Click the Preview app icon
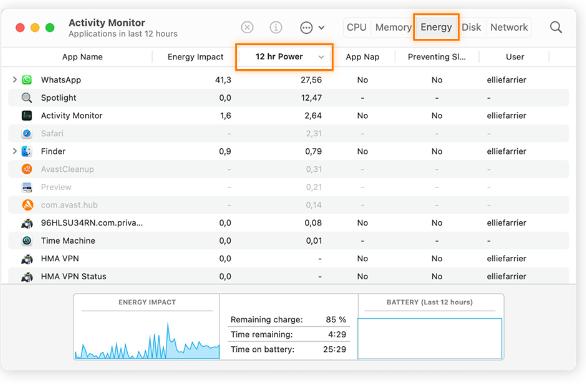The image size is (586, 386). [27, 187]
